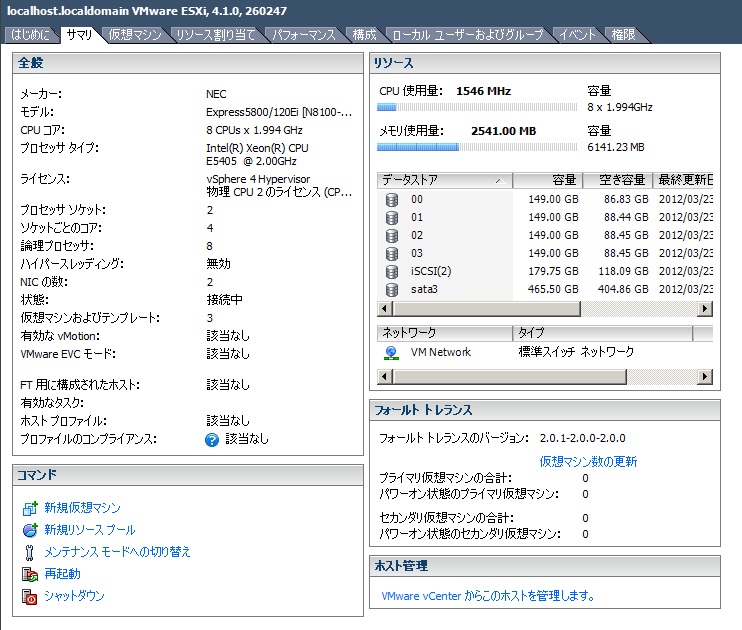Open the 構成 tab
This screenshot has width=742, height=630.
pos(364,35)
